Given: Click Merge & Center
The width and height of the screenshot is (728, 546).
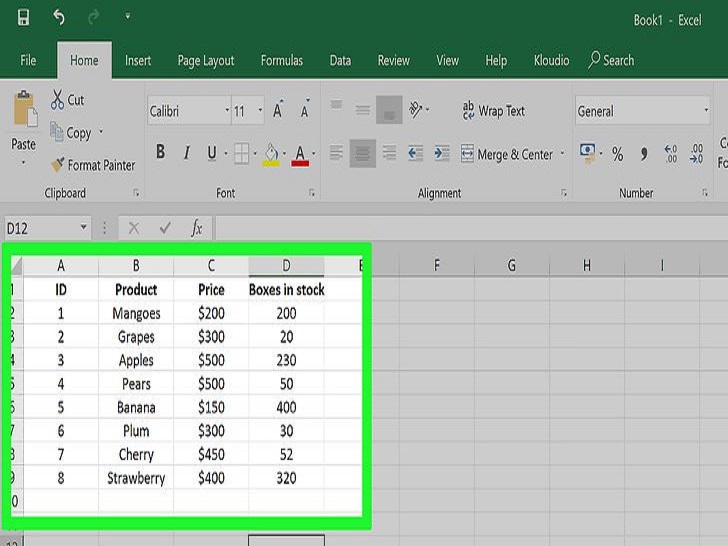Looking at the screenshot, I should tap(507, 154).
